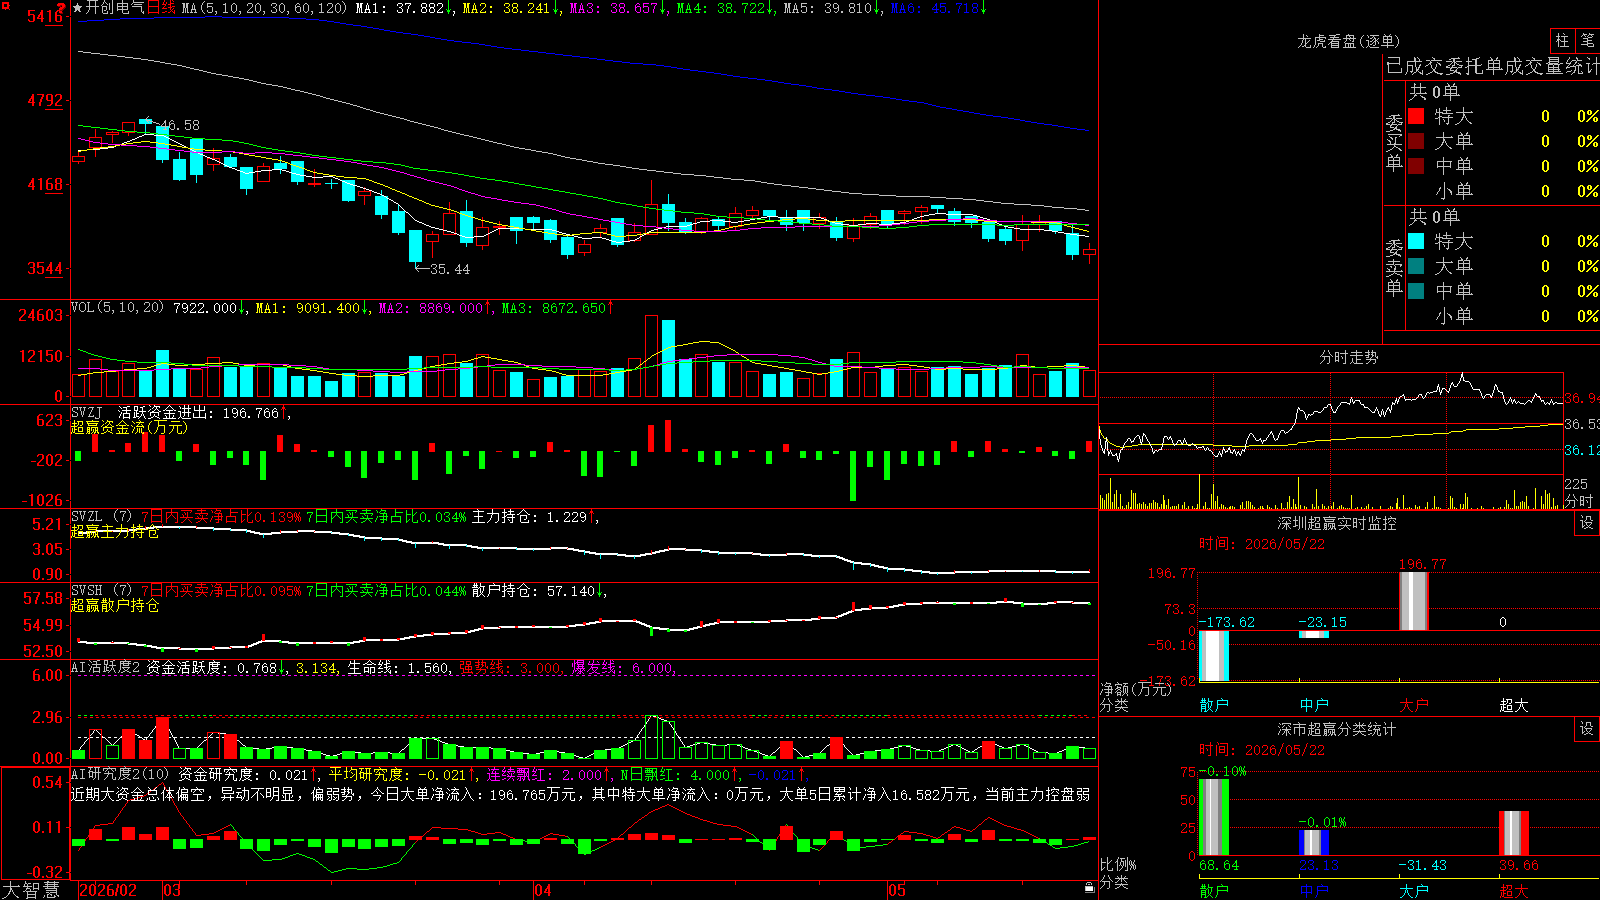Click the 超赢主力持仓 label

(115, 531)
